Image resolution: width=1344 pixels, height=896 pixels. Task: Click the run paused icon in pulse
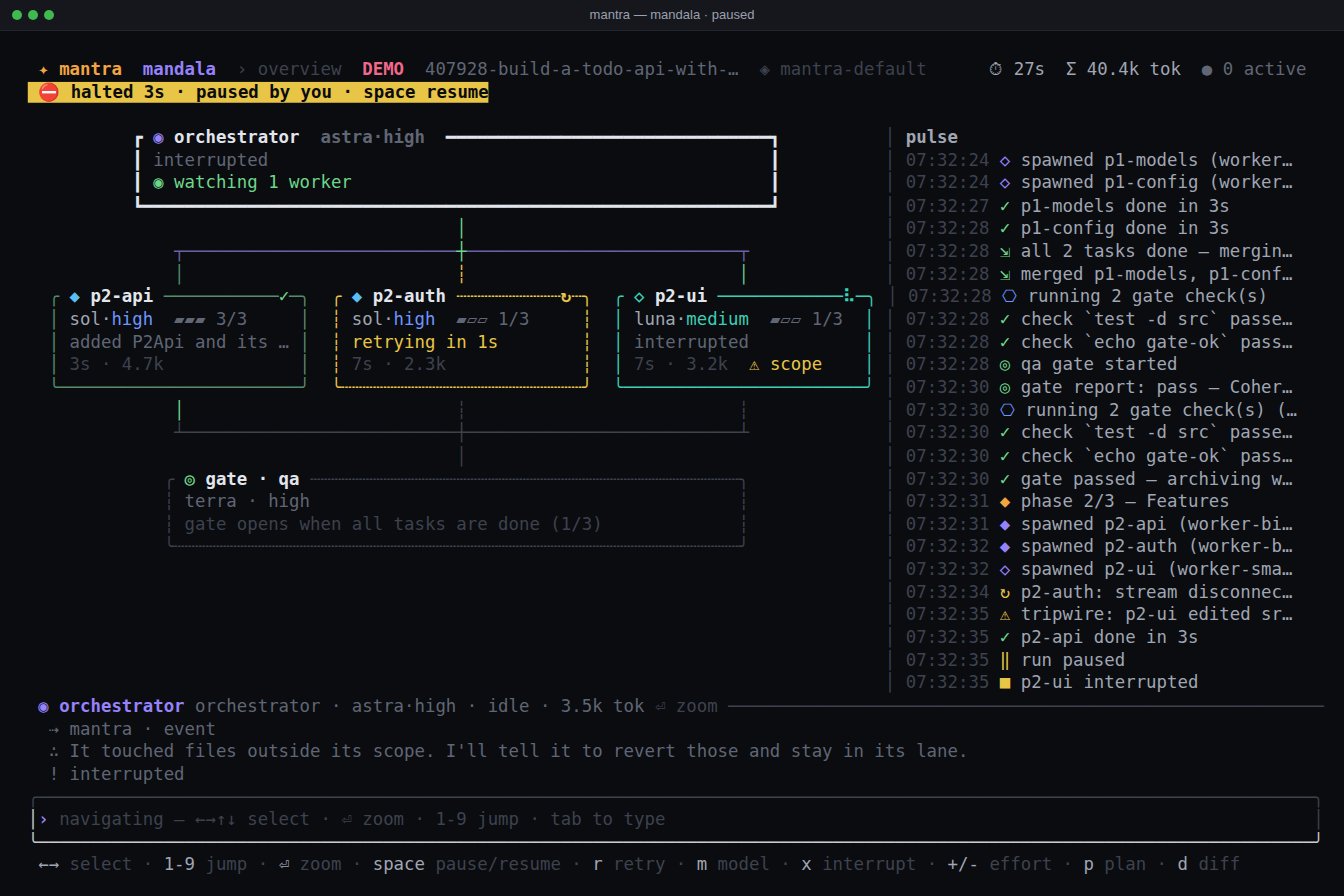click(x=1006, y=659)
